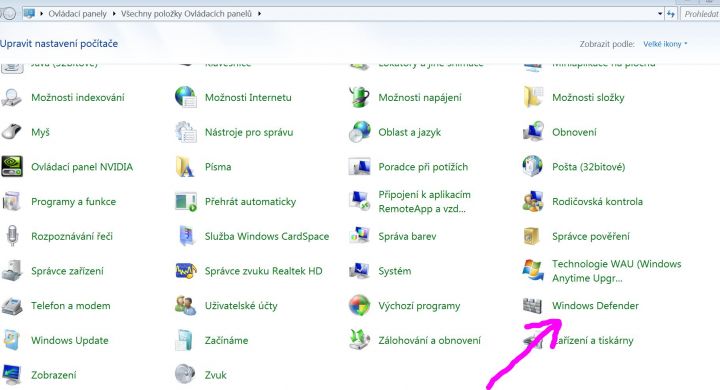Click the Správce pověření vault icon
720x390 pixels.
(x=532, y=236)
